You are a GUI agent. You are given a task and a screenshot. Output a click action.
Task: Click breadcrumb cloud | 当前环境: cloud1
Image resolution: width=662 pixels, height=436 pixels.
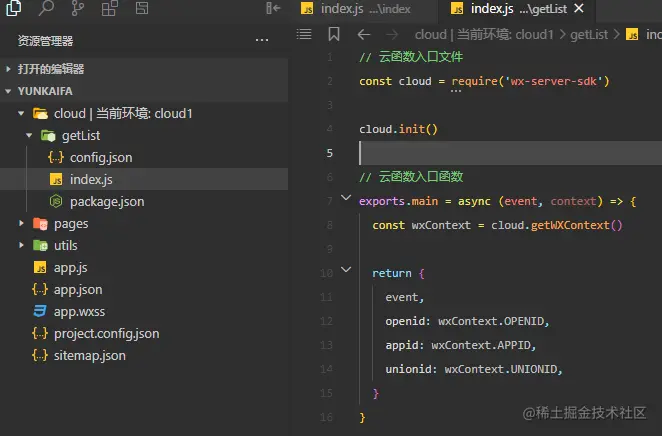tap(484, 34)
